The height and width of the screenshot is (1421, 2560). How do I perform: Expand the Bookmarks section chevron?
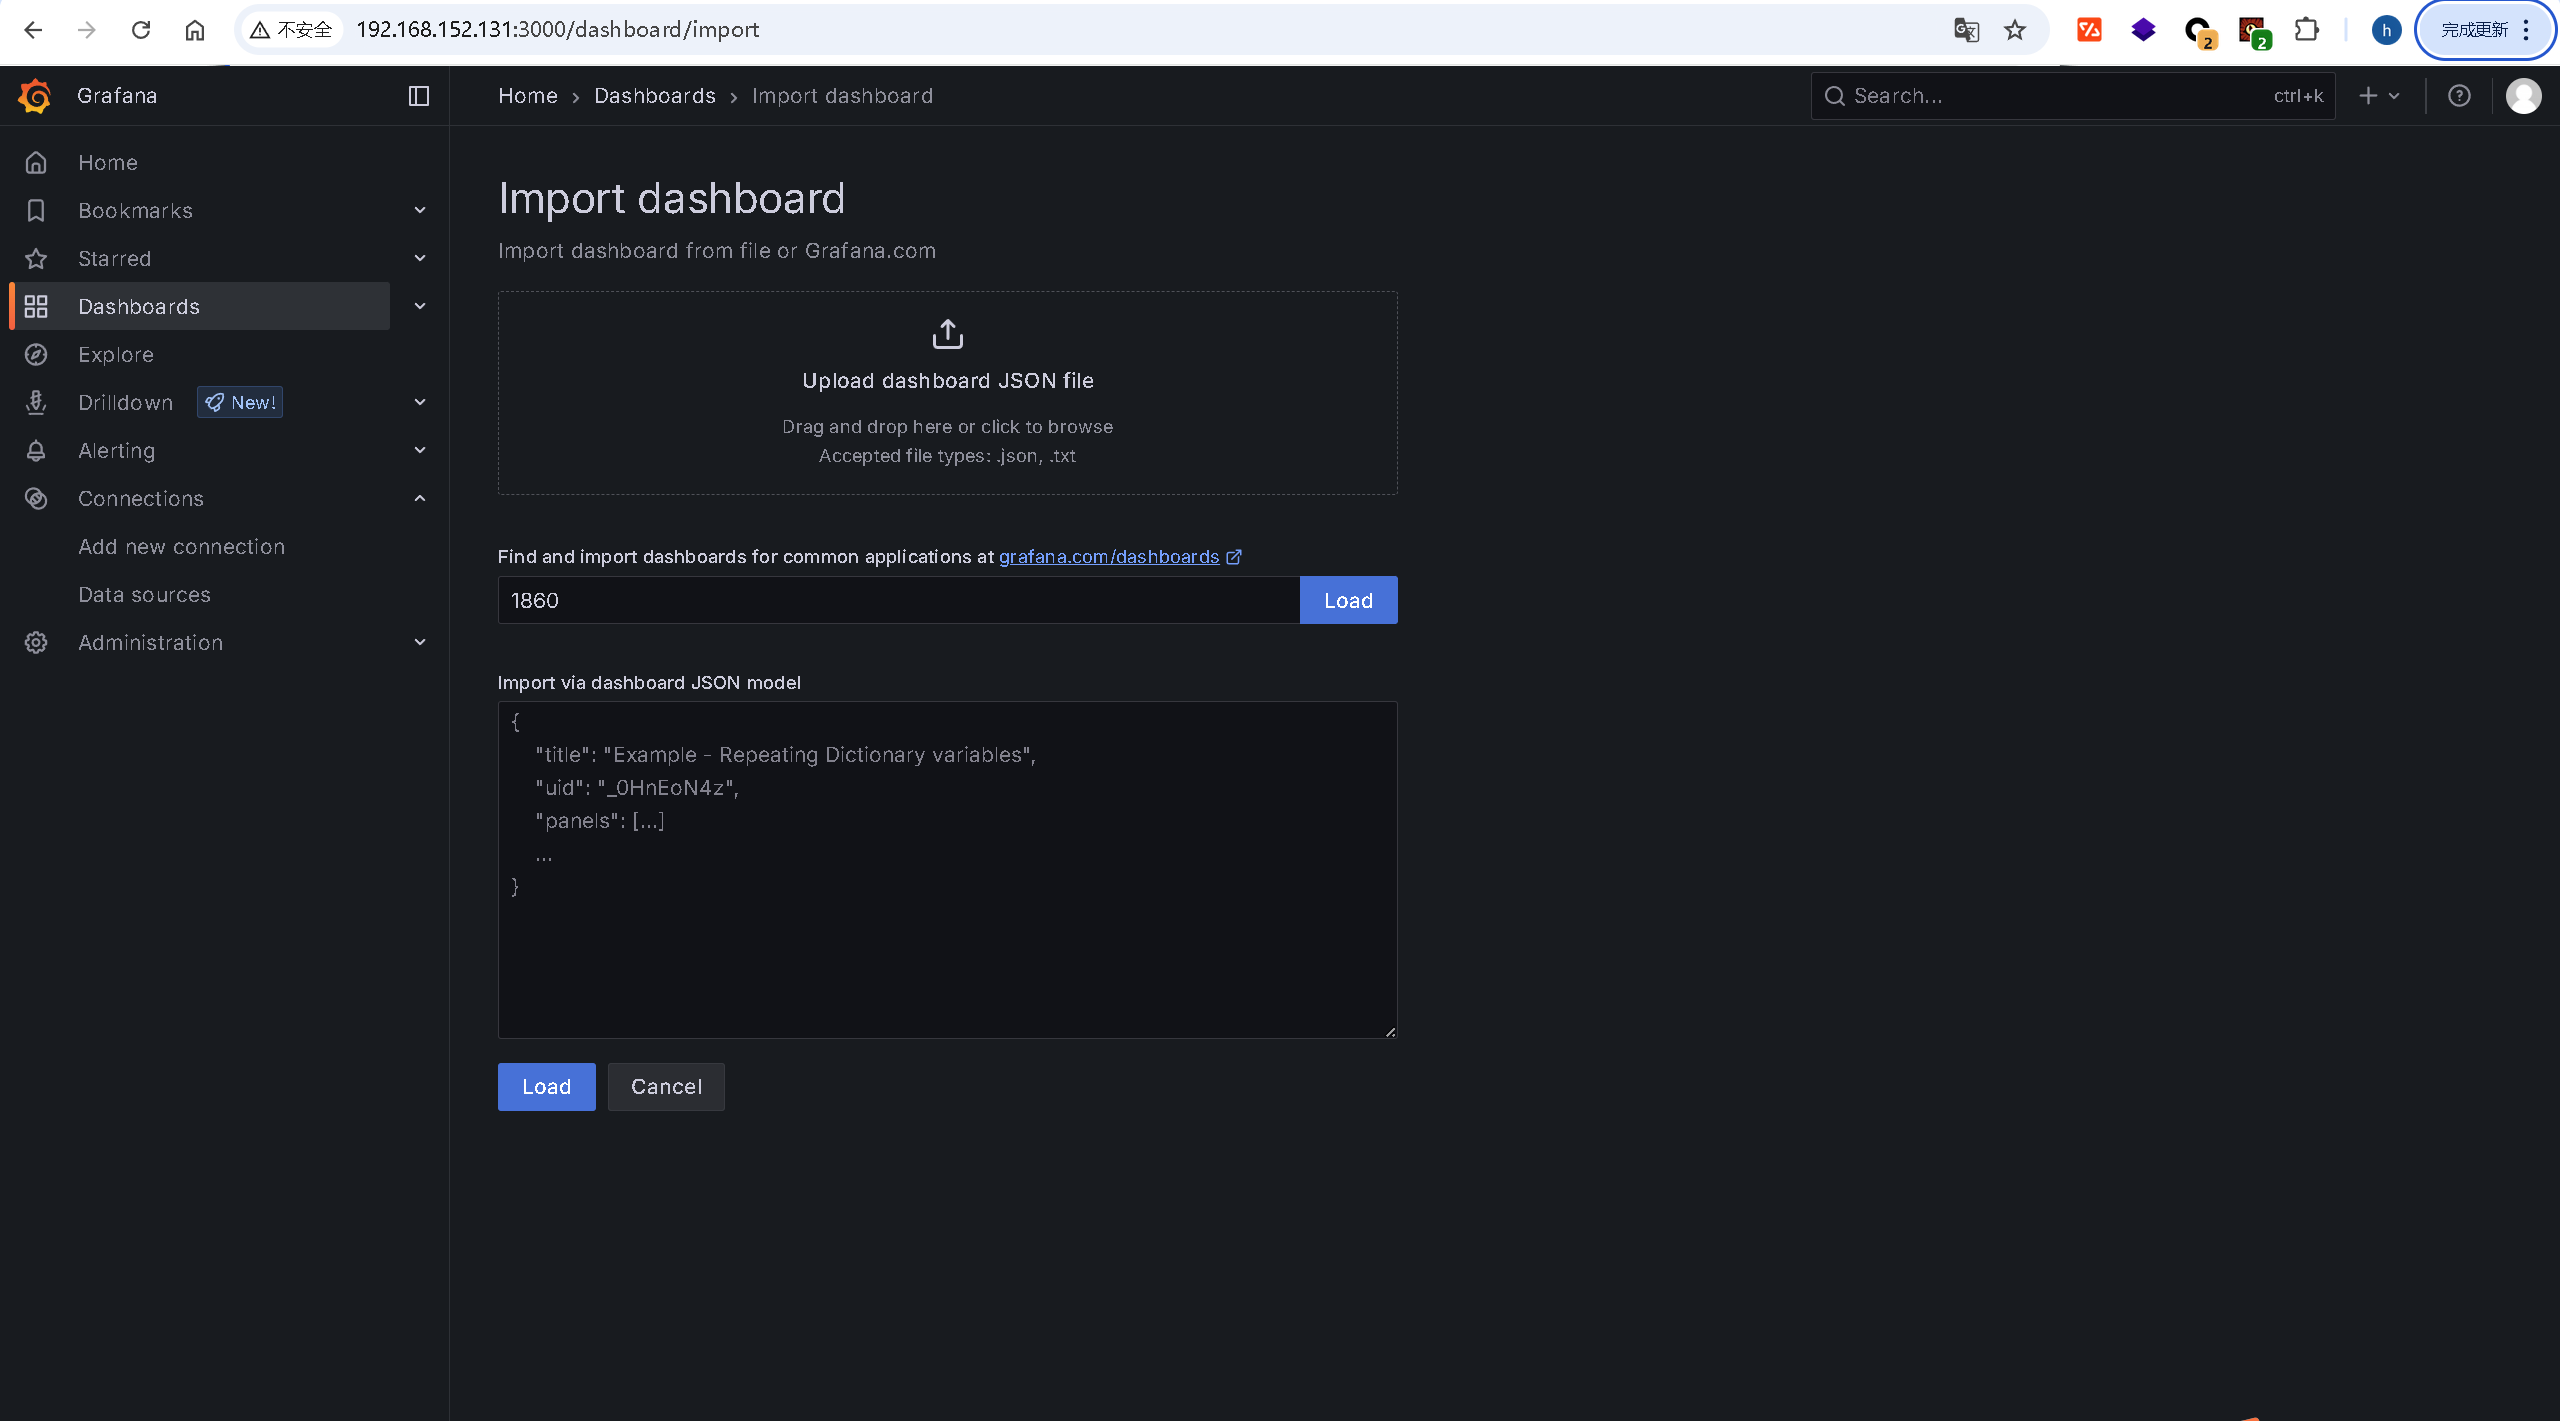[x=420, y=210]
